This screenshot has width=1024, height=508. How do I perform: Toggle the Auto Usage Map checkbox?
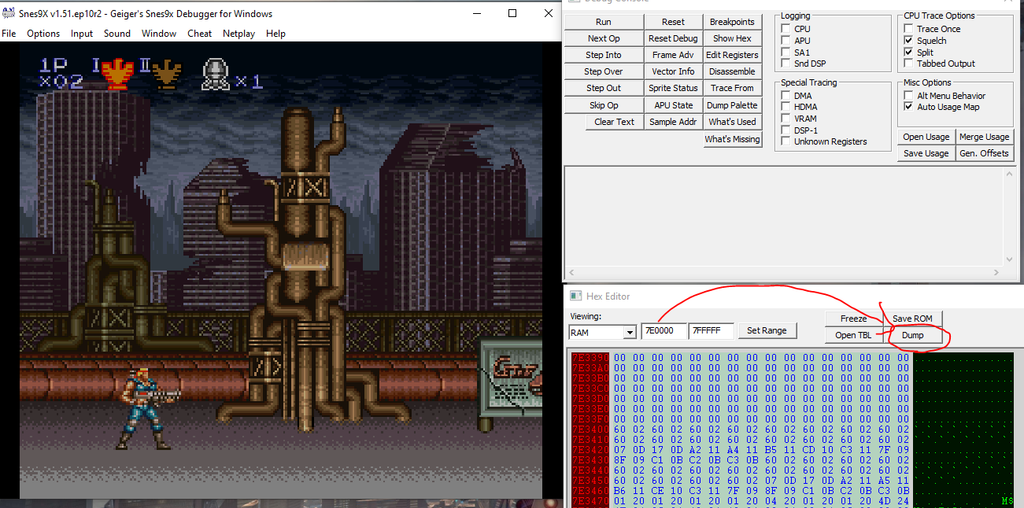tap(908, 106)
